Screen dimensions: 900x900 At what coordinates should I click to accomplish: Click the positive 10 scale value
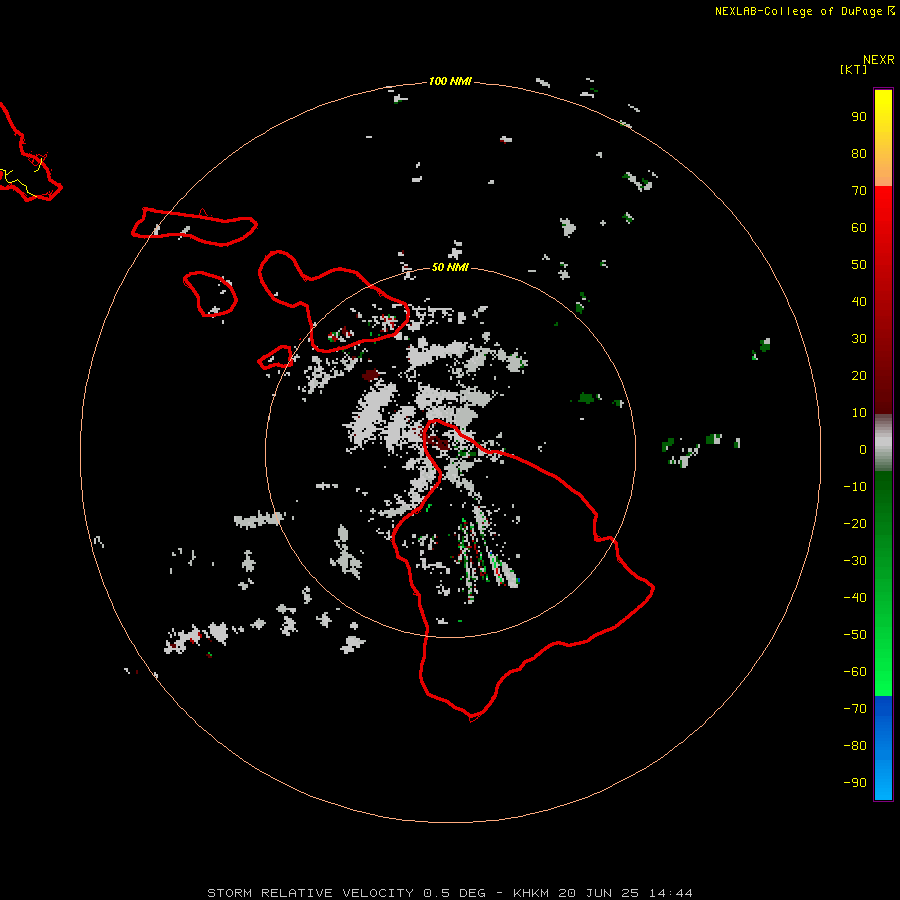click(859, 413)
